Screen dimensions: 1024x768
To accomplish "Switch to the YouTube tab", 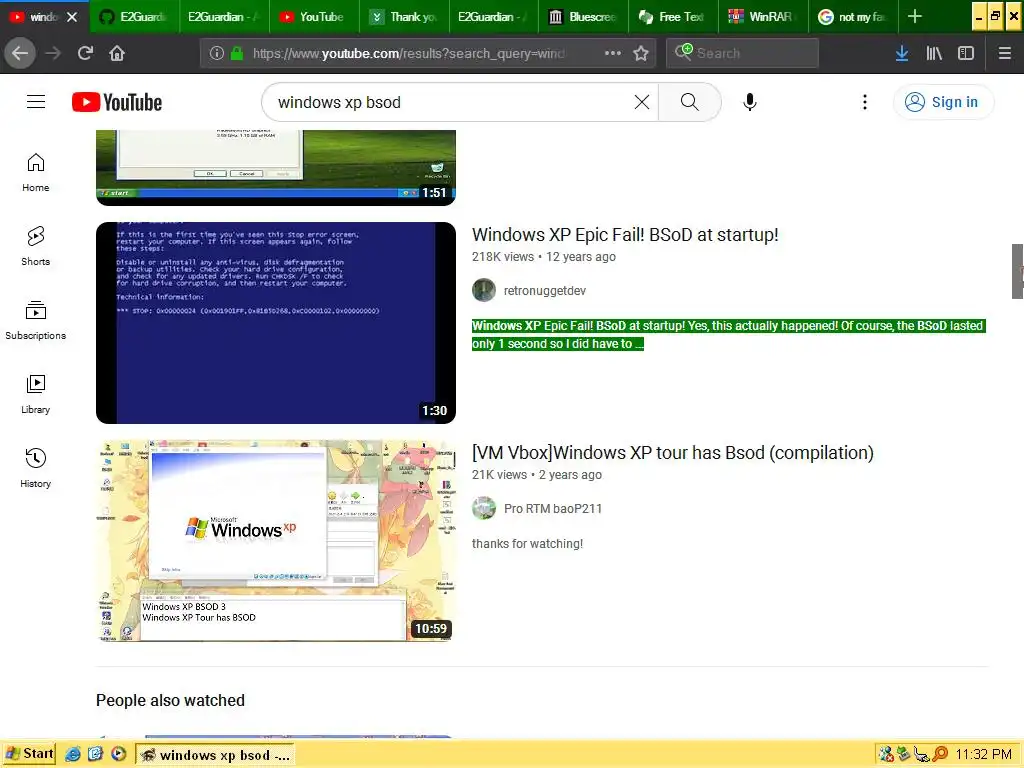I will (x=313, y=17).
